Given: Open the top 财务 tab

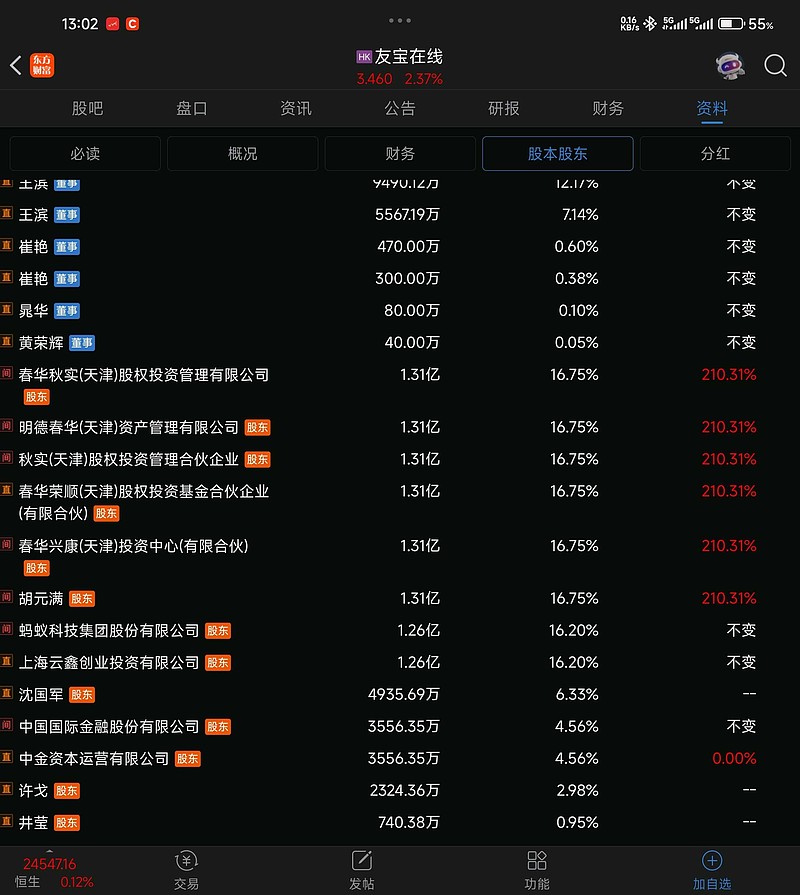Looking at the screenshot, I should coord(608,108).
